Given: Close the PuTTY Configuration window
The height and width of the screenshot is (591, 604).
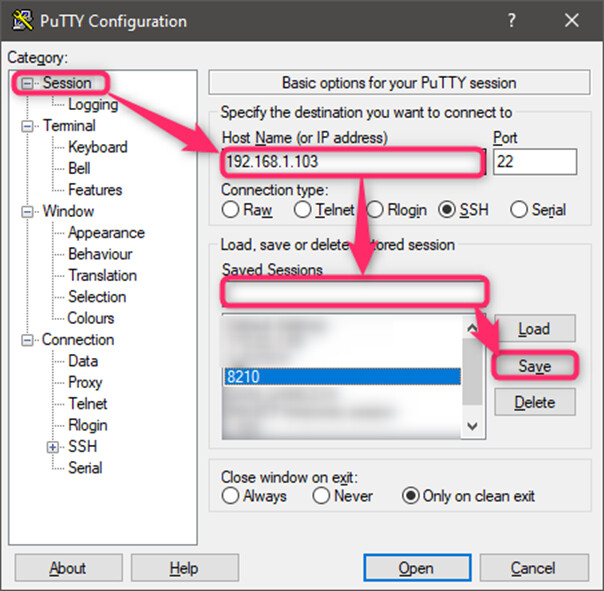Looking at the screenshot, I should point(572,20).
